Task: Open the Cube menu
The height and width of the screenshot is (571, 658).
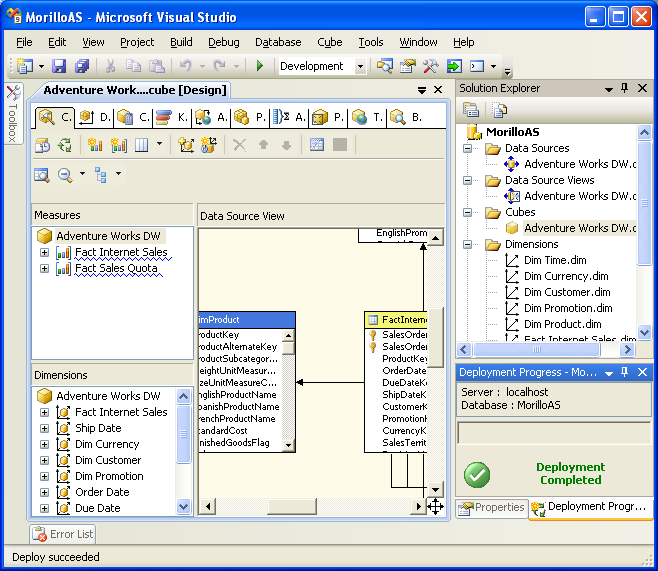Action: click(x=329, y=42)
